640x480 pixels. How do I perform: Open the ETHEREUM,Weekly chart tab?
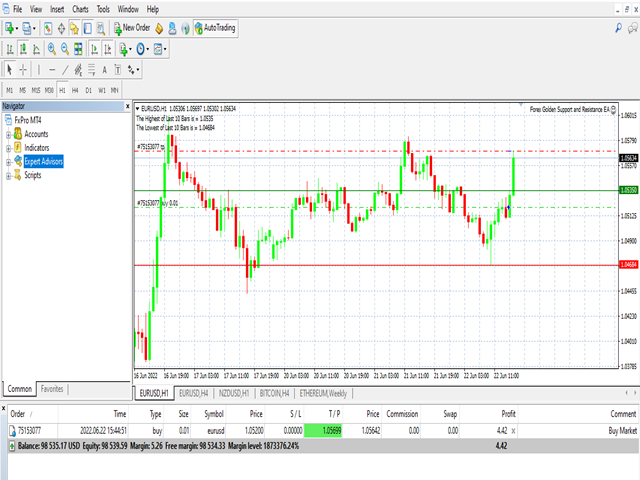tap(323, 393)
